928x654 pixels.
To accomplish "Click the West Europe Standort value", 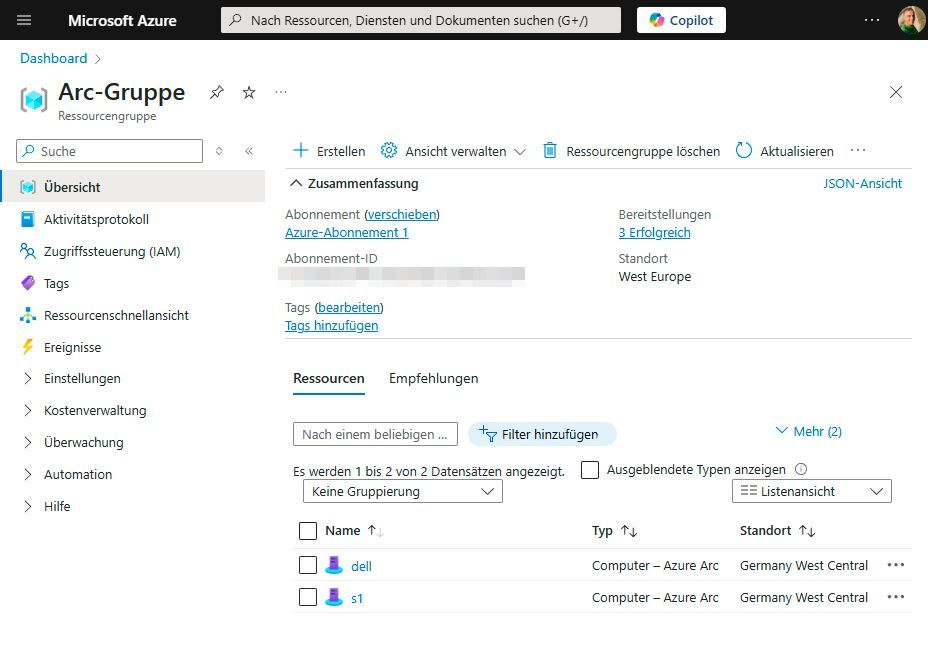I will pyautogui.click(x=655, y=276).
